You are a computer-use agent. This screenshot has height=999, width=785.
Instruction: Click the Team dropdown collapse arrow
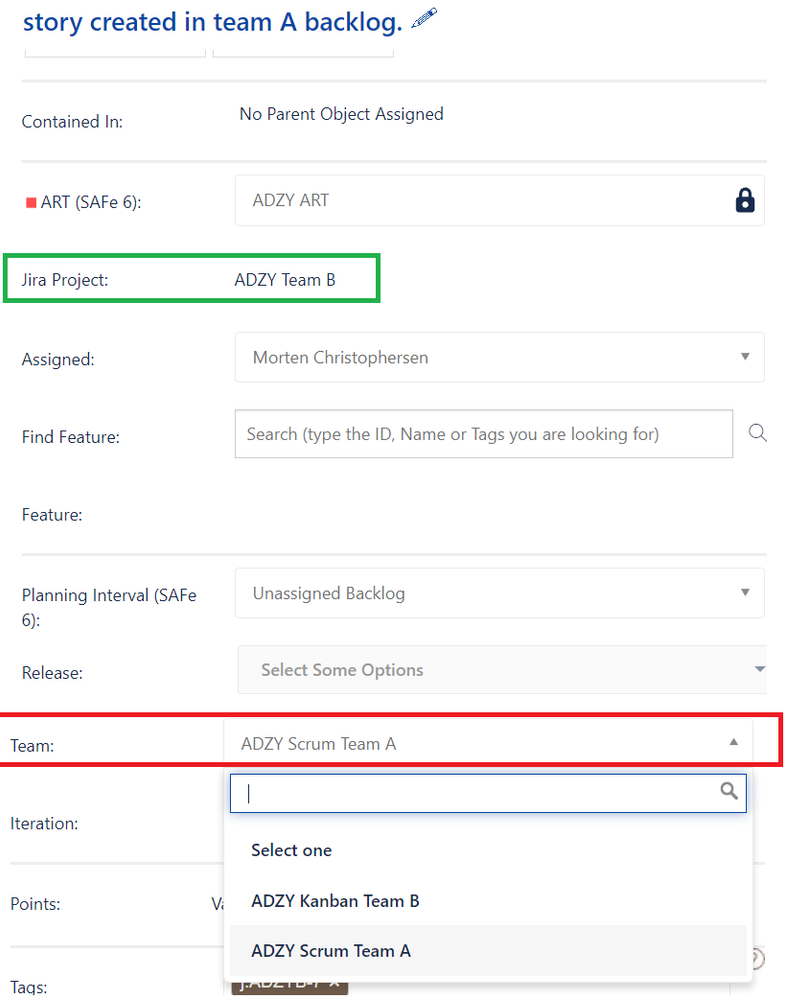point(733,742)
